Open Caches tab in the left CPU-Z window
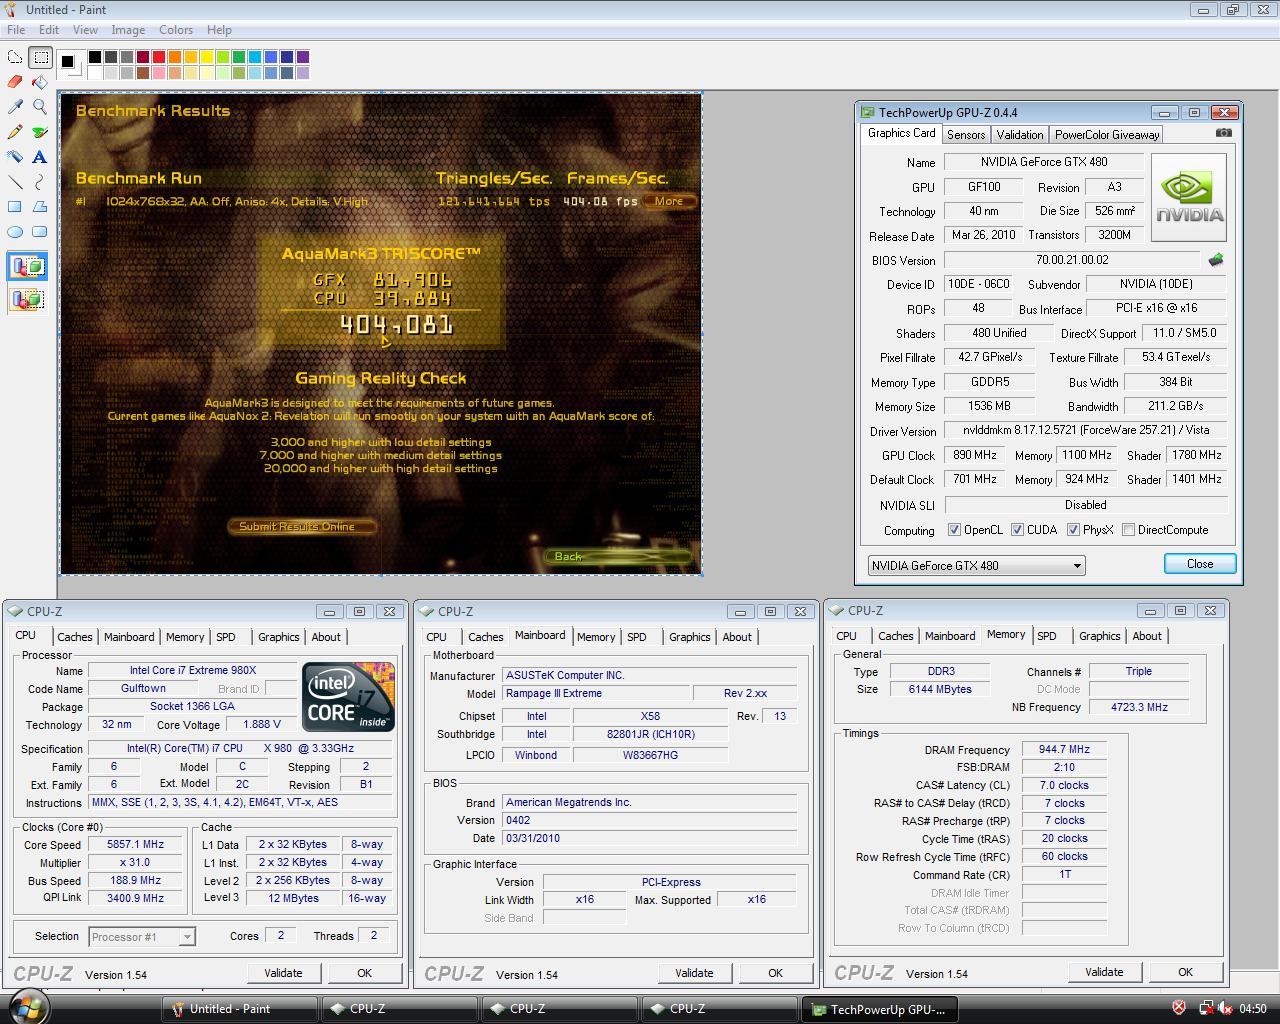Screen dimensions: 1280x1024 75,637
